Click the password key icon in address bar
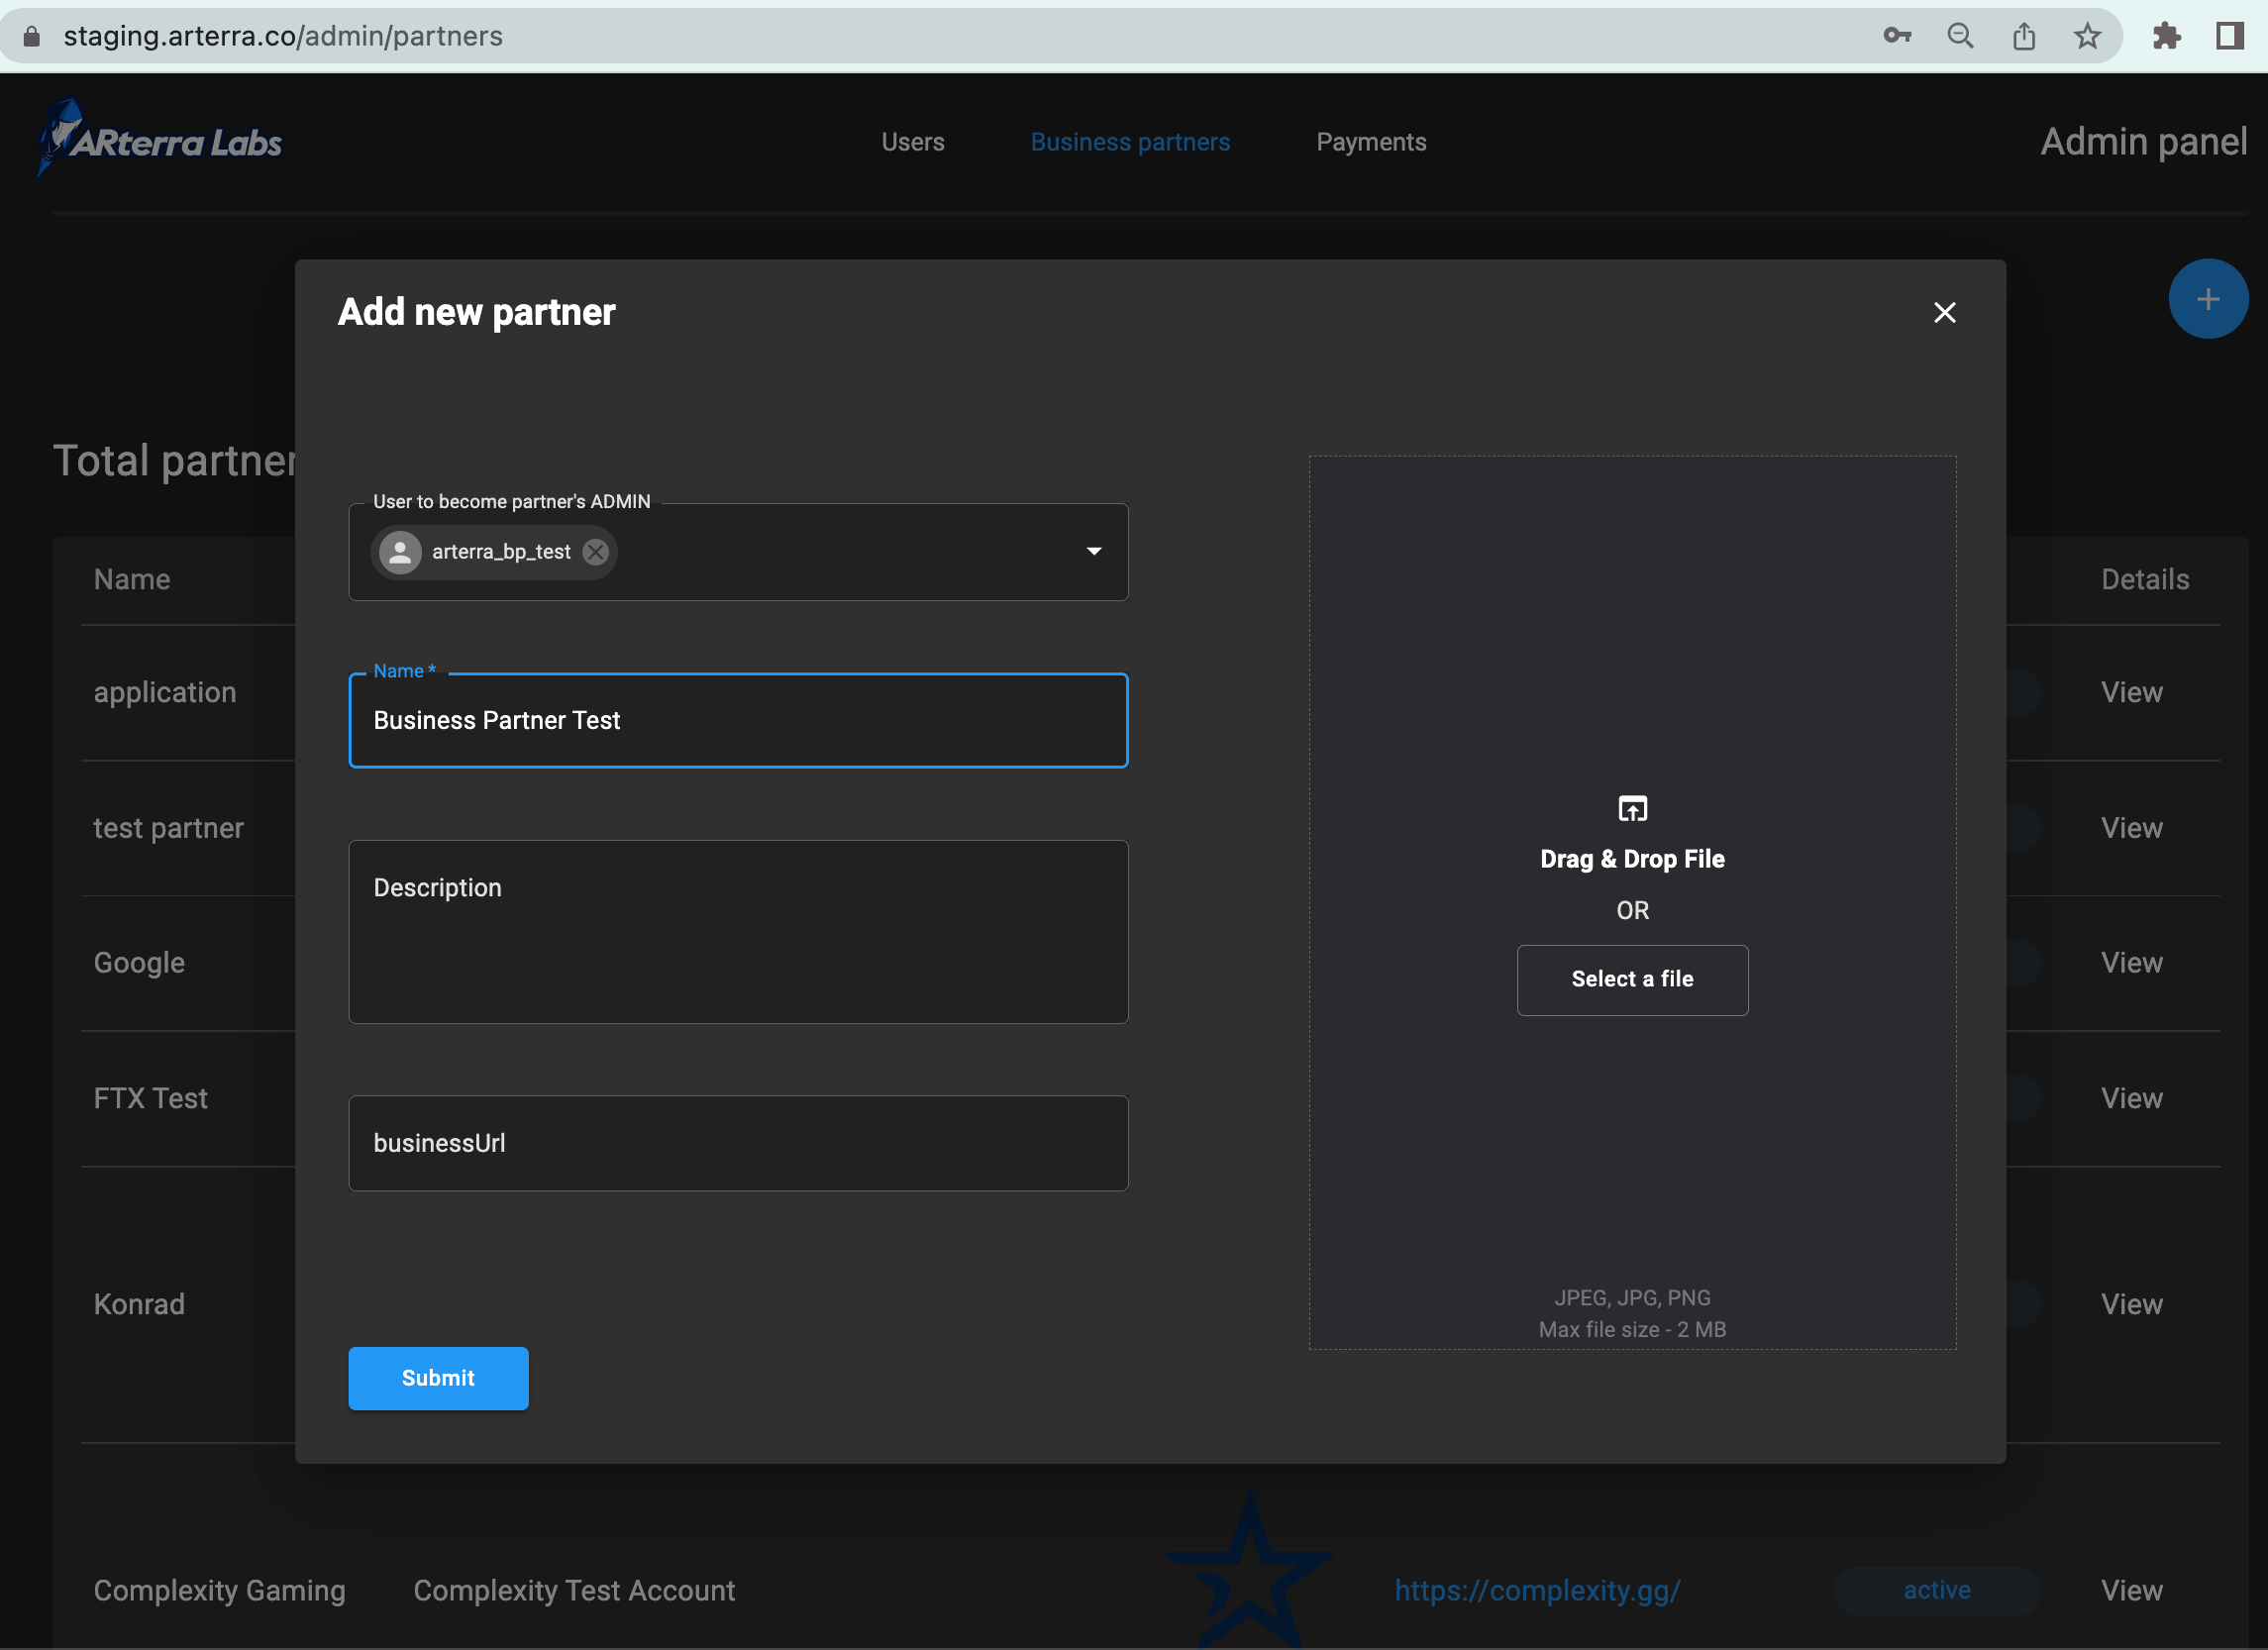The width and height of the screenshot is (2268, 1650). pyautogui.click(x=1896, y=36)
